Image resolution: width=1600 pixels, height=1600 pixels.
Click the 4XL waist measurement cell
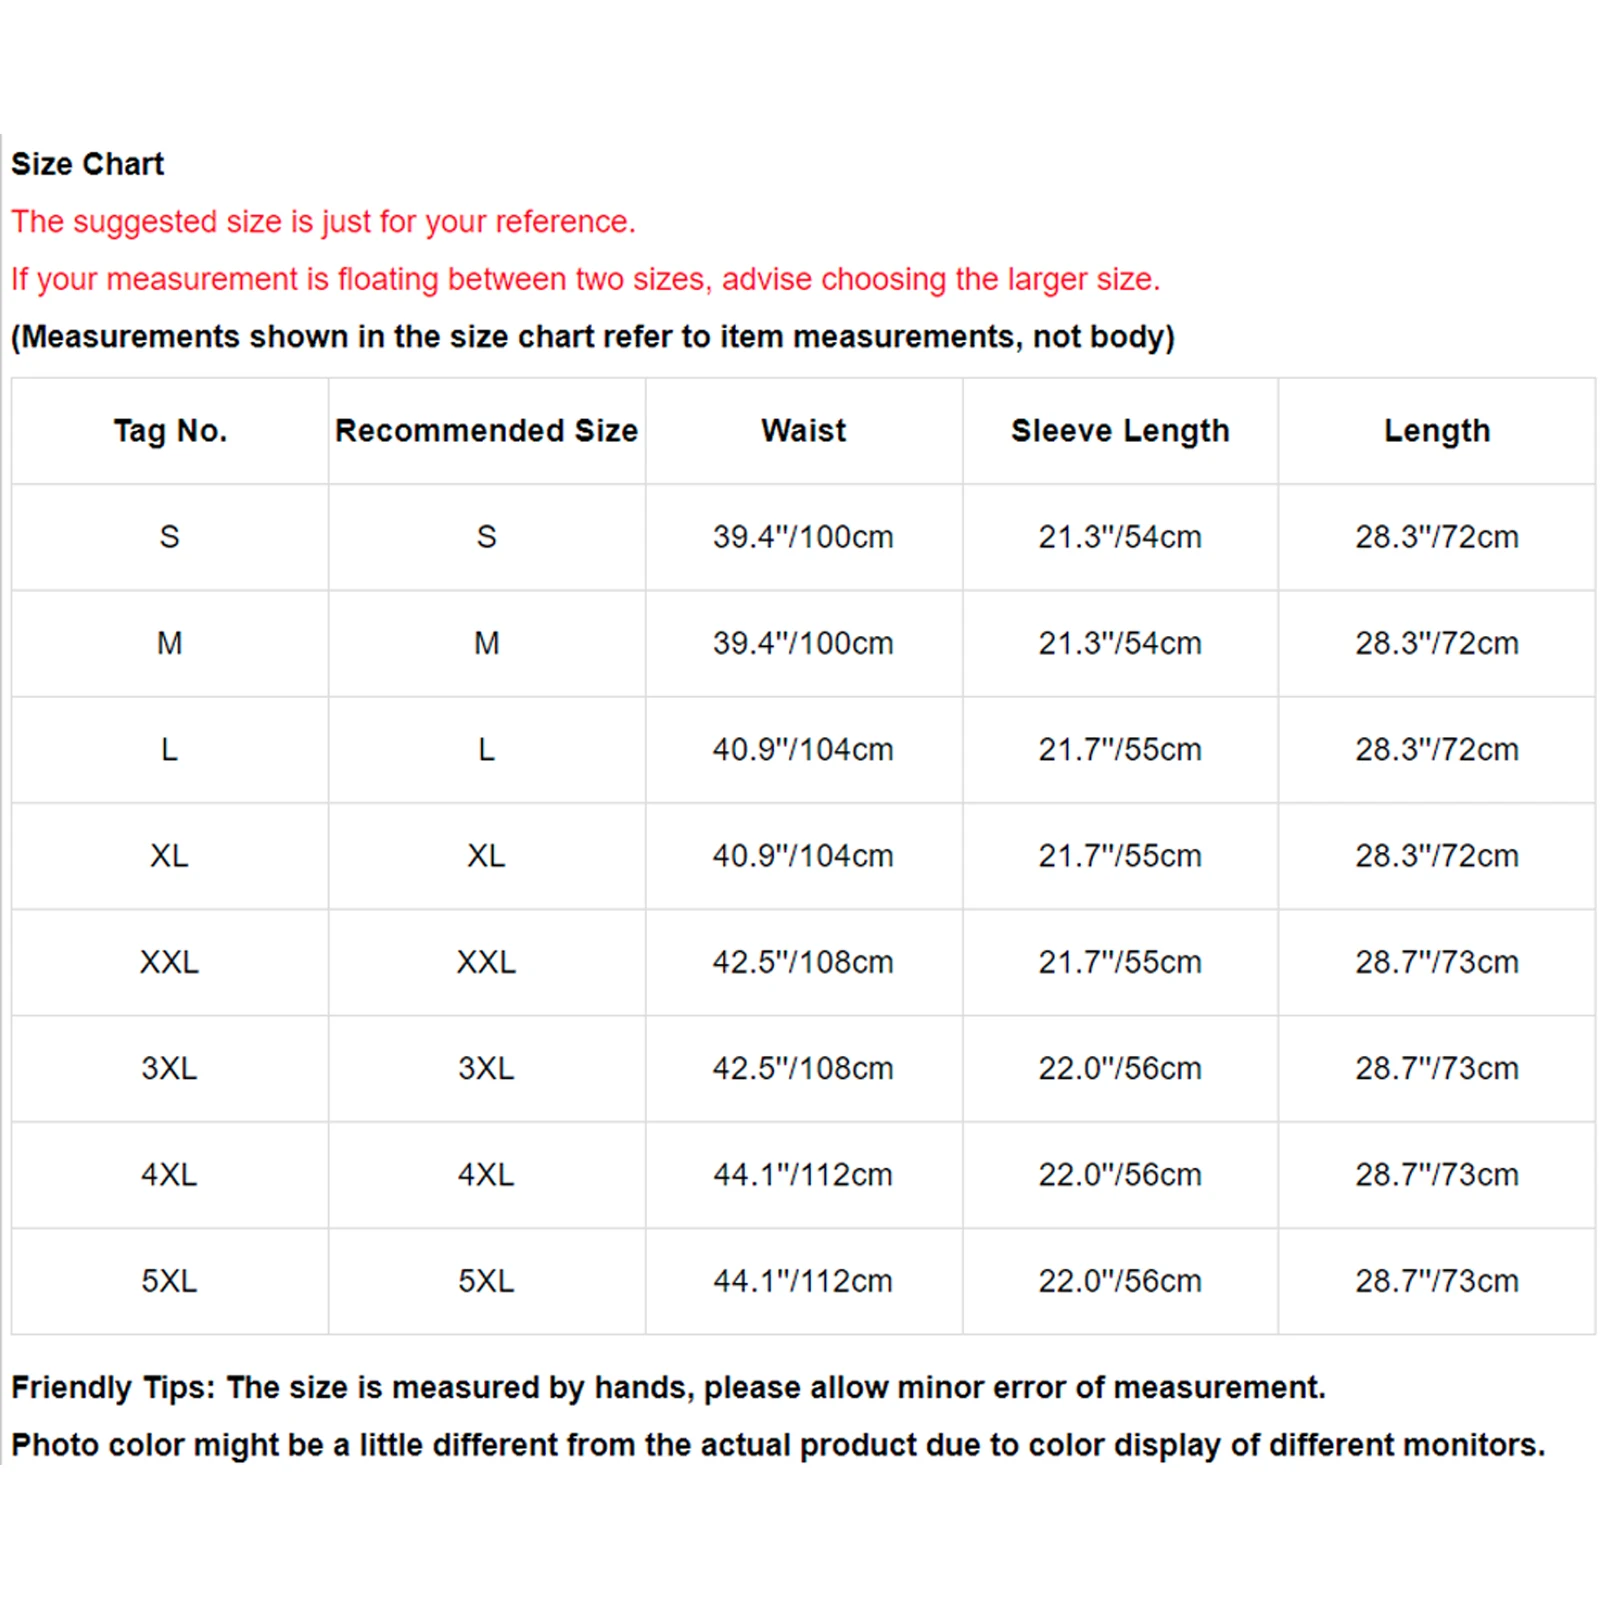tap(803, 1174)
